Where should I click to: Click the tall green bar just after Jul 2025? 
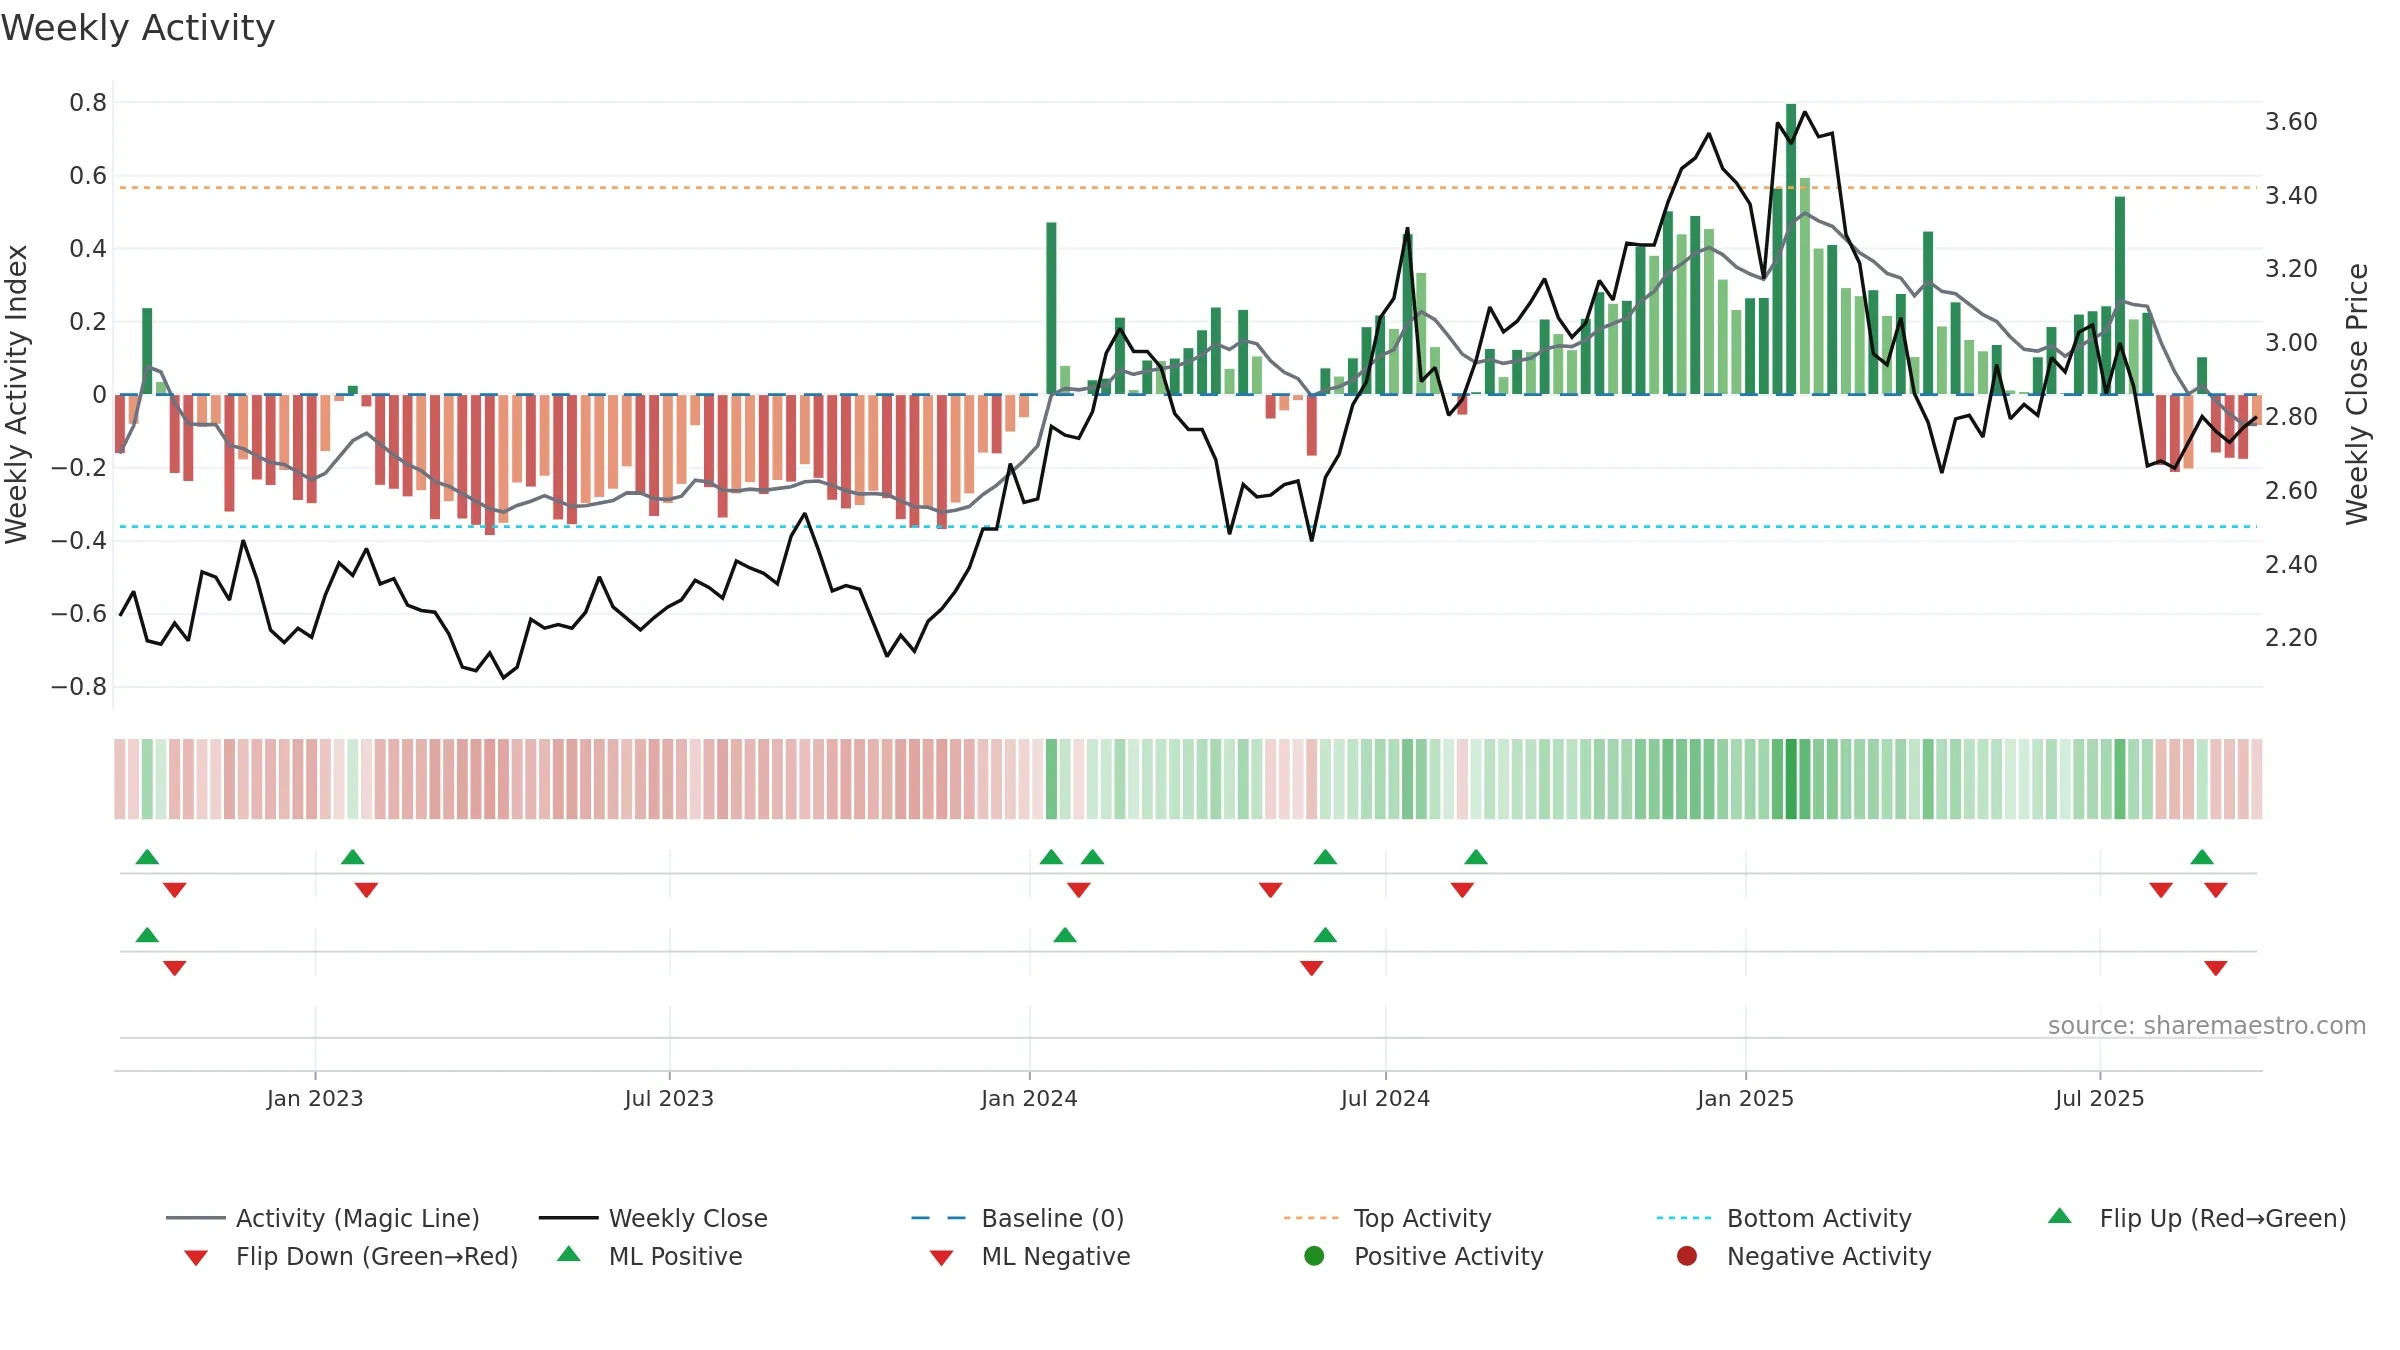tap(2120, 295)
